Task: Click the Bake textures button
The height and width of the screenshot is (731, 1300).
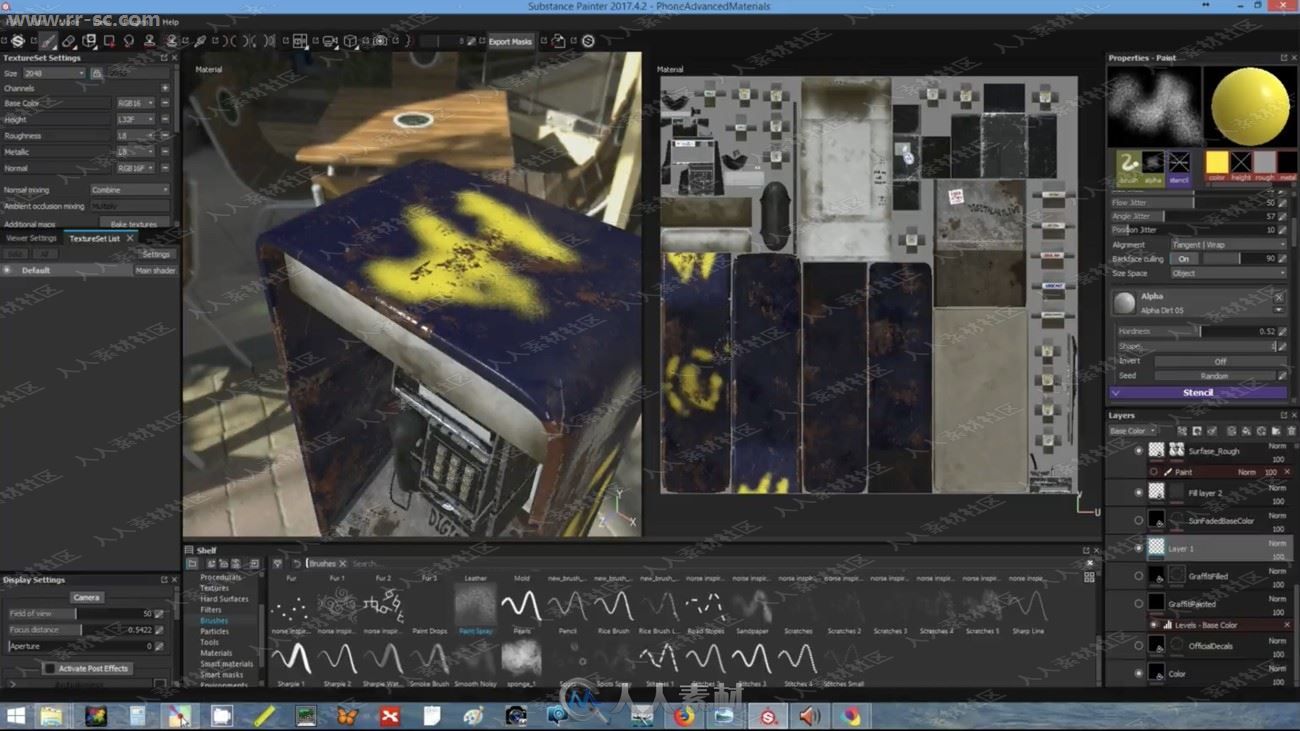Action: 134,224
